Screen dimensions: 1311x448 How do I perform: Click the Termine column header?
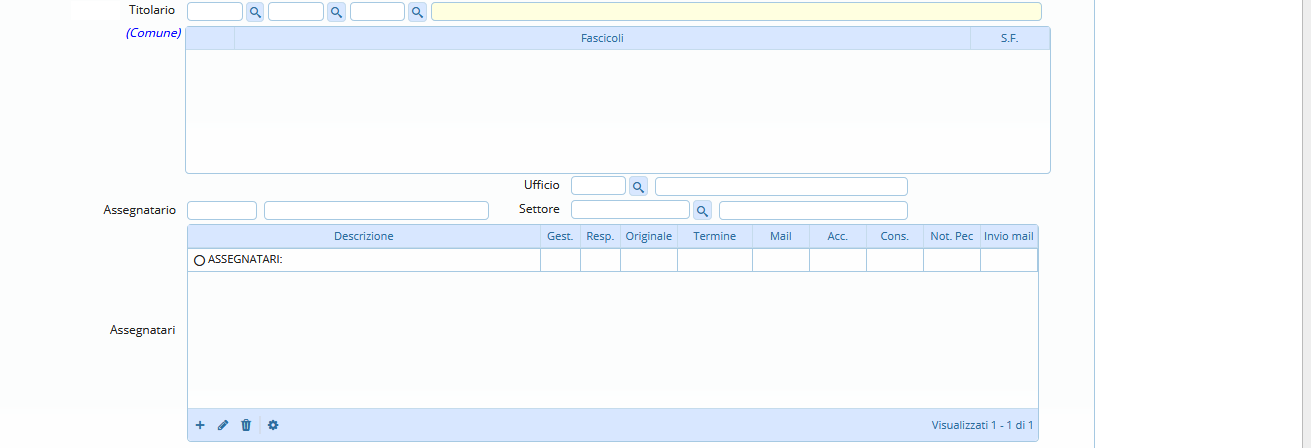[714, 236]
